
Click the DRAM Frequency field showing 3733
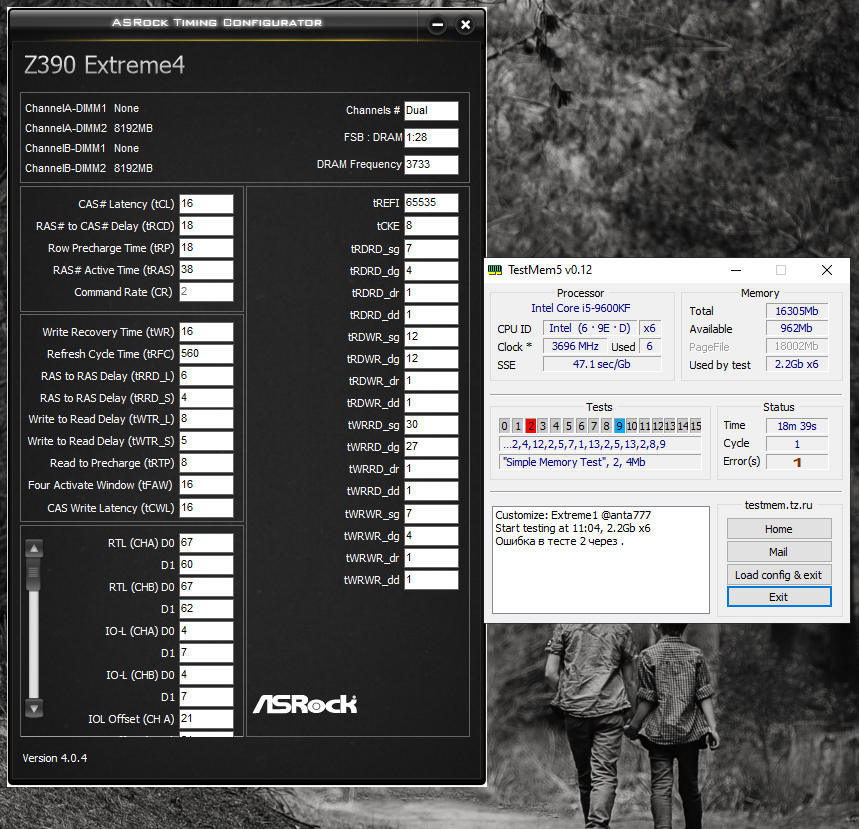[x=431, y=164]
